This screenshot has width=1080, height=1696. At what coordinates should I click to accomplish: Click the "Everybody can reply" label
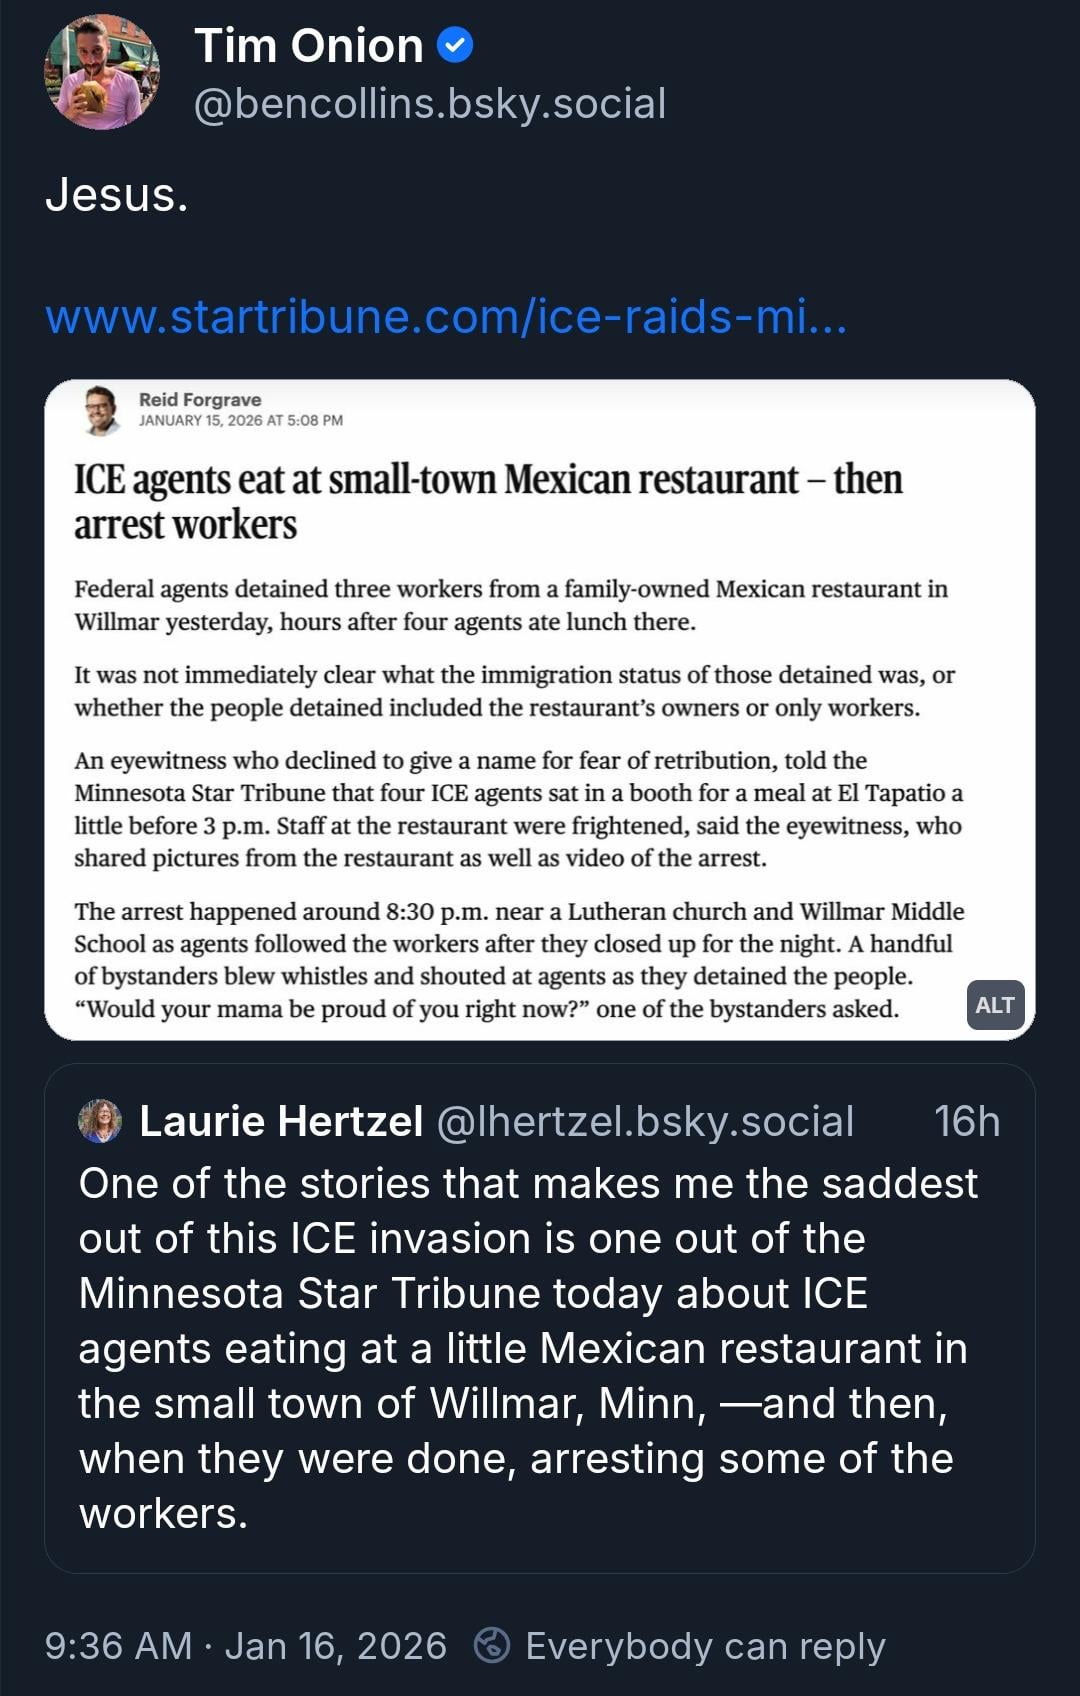pyautogui.click(x=705, y=1646)
